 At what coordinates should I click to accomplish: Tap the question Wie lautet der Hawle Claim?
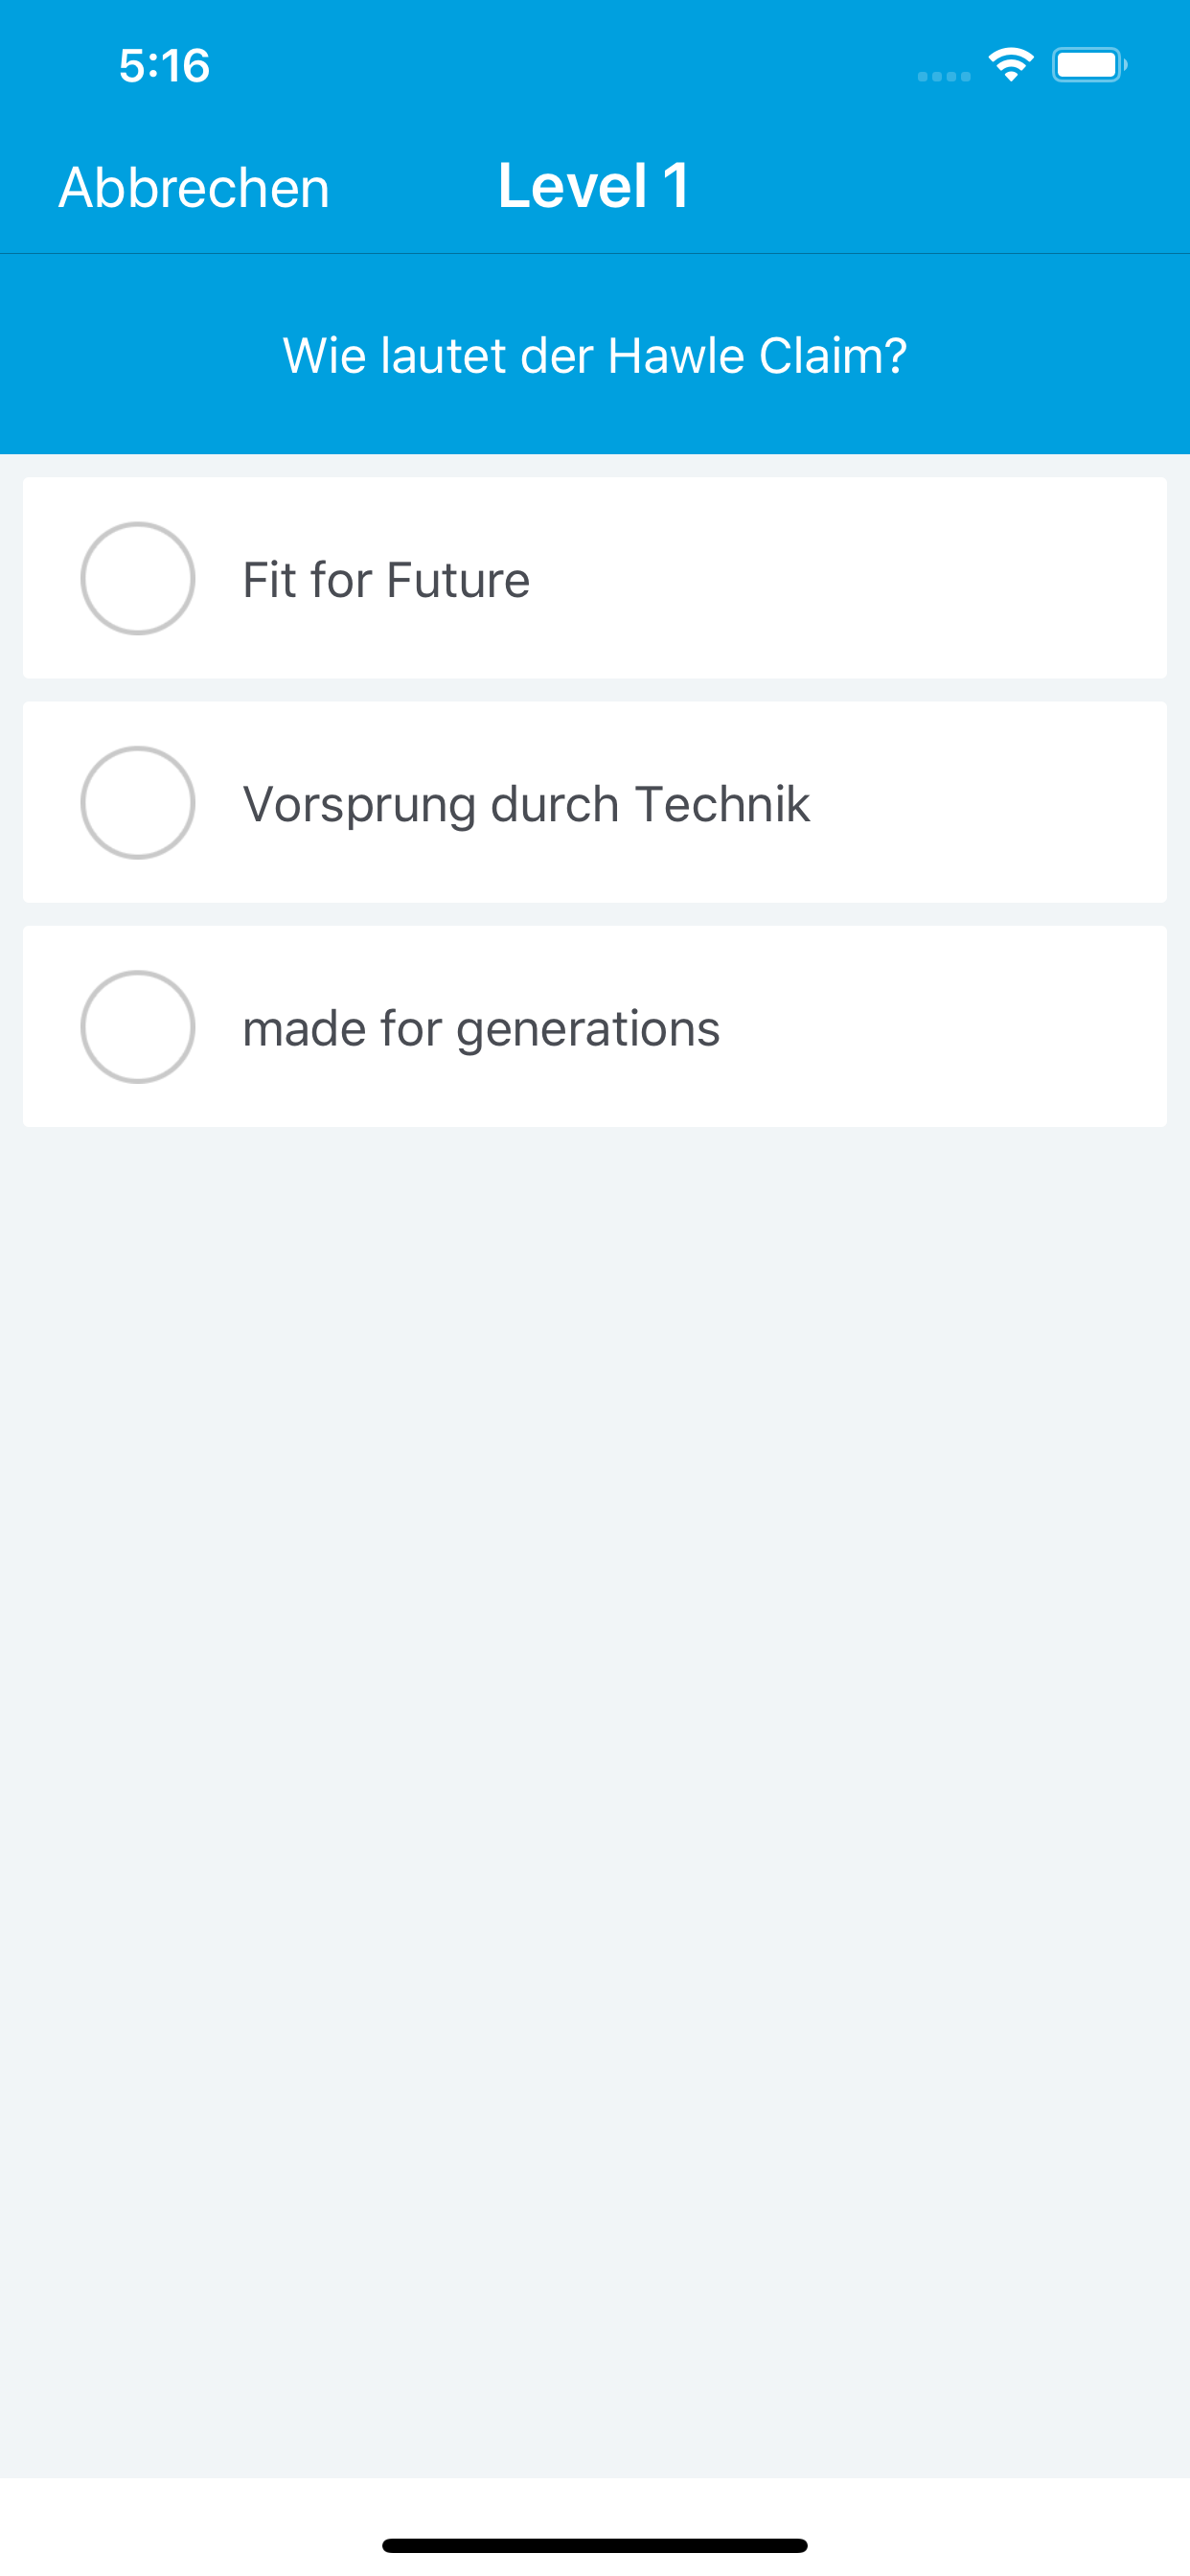click(595, 355)
